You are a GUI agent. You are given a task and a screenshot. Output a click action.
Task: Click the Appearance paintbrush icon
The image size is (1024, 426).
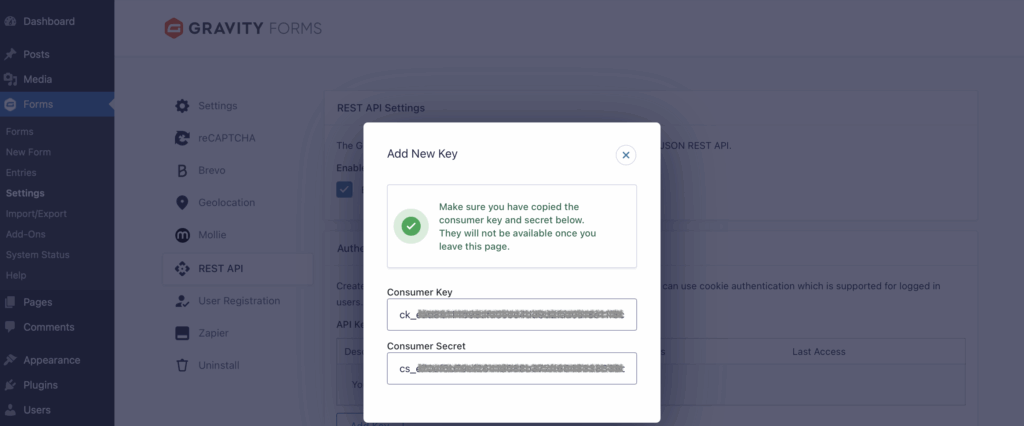pos(10,360)
